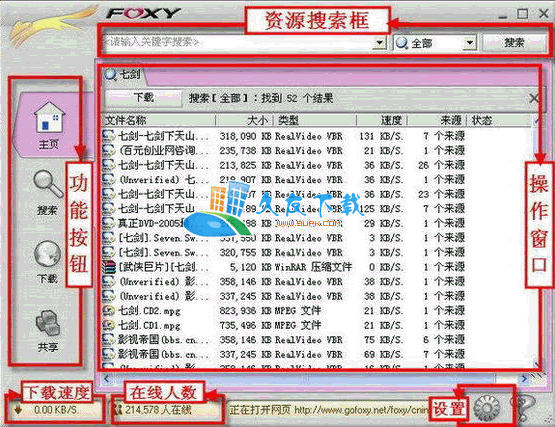Click the 0.00 KB/S download speed readout

point(55,410)
